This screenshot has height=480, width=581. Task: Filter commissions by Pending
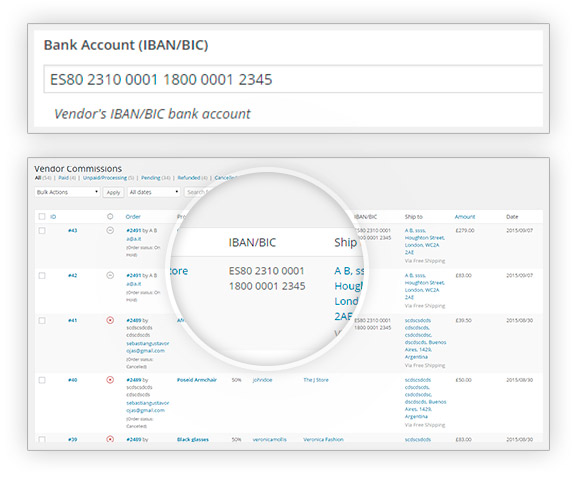click(151, 178)
